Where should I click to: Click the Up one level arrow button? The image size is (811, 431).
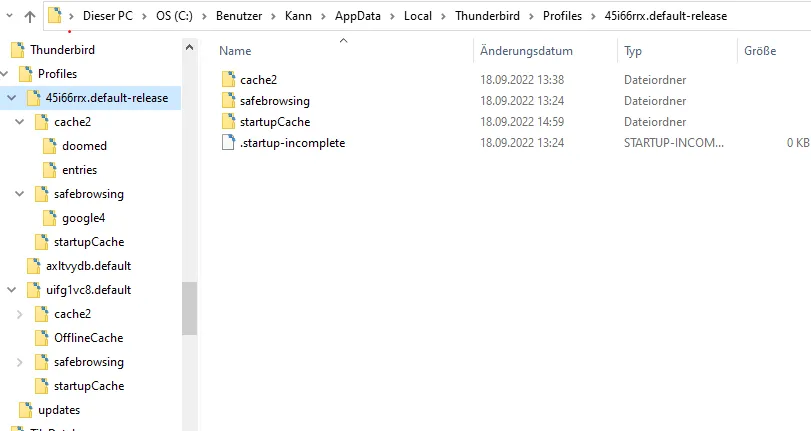(29, 17)
